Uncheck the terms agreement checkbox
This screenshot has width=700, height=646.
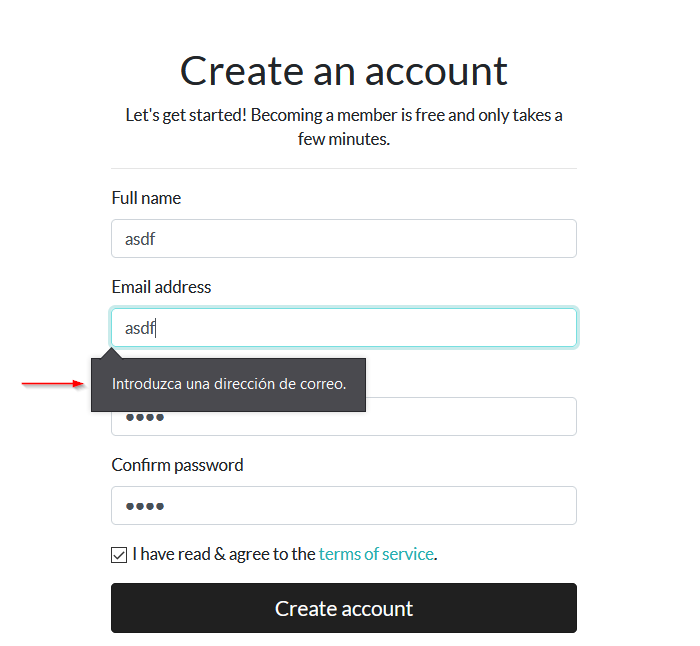[x=119, y=554]
